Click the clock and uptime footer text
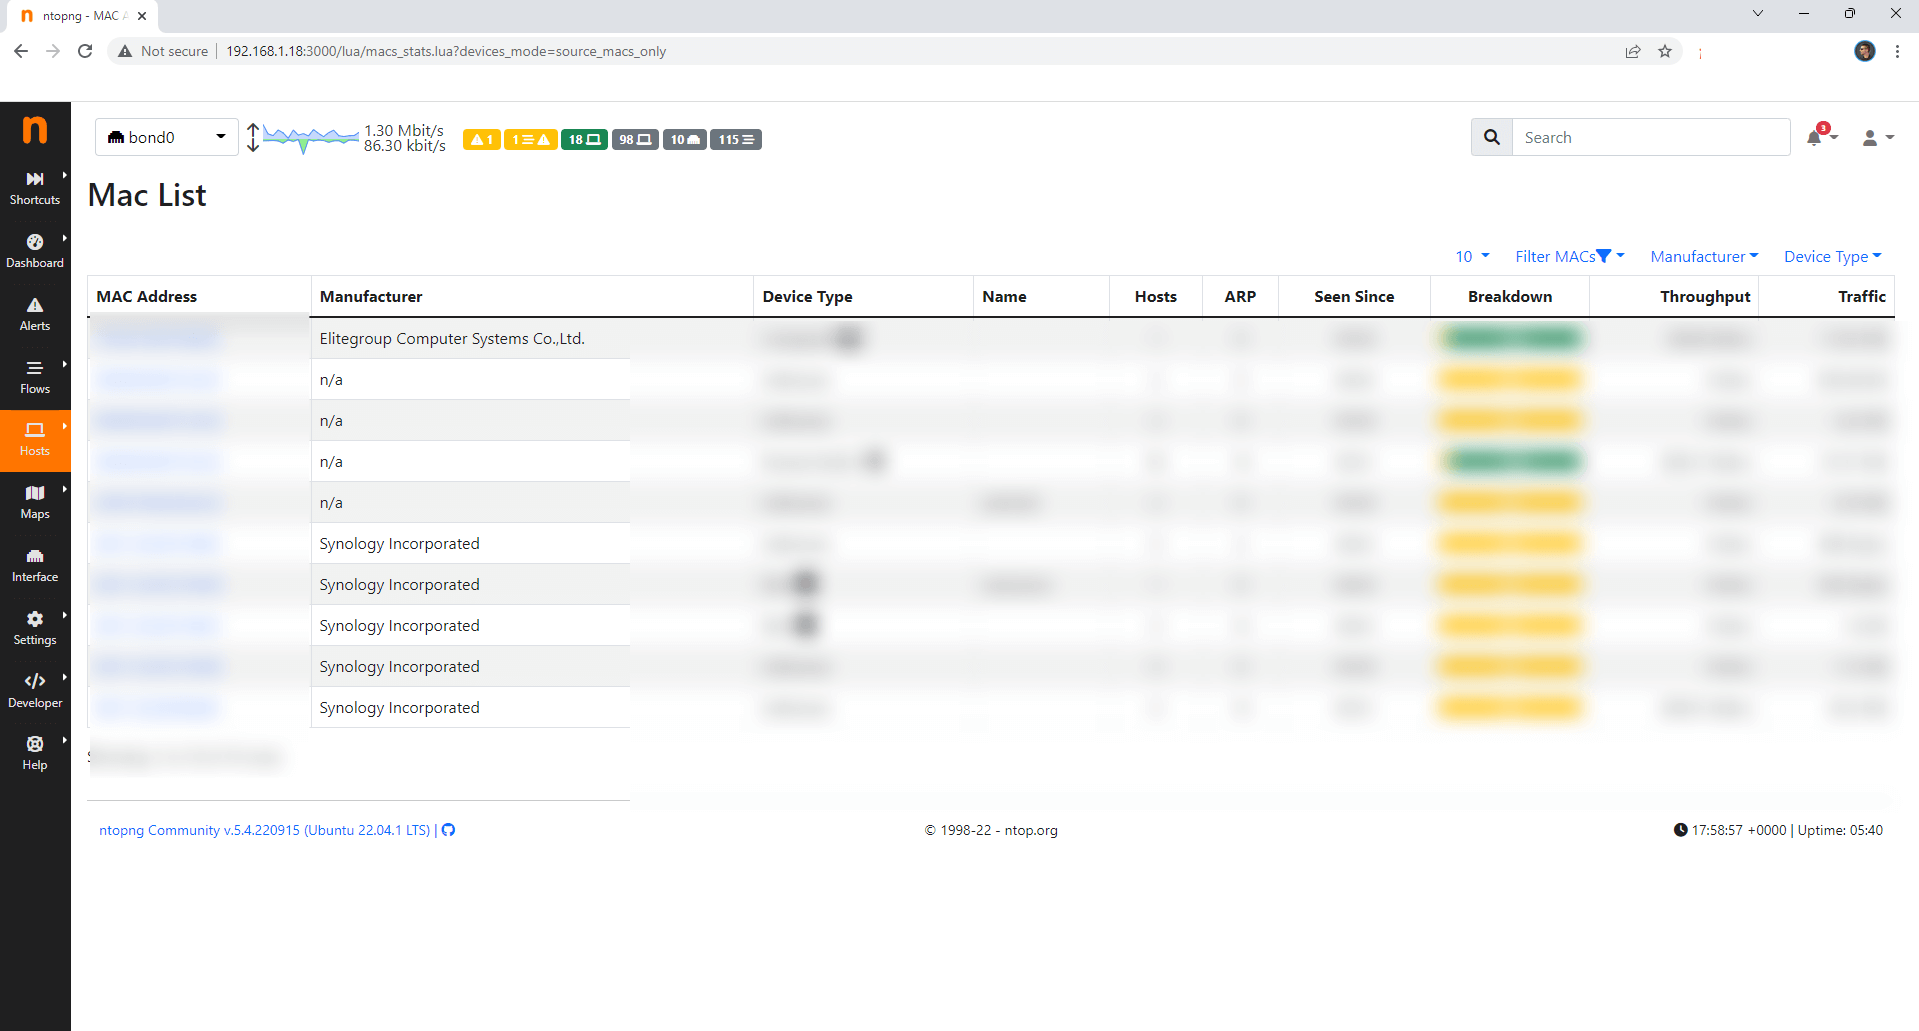Screen dimensions: 1919x1031 1778,830
